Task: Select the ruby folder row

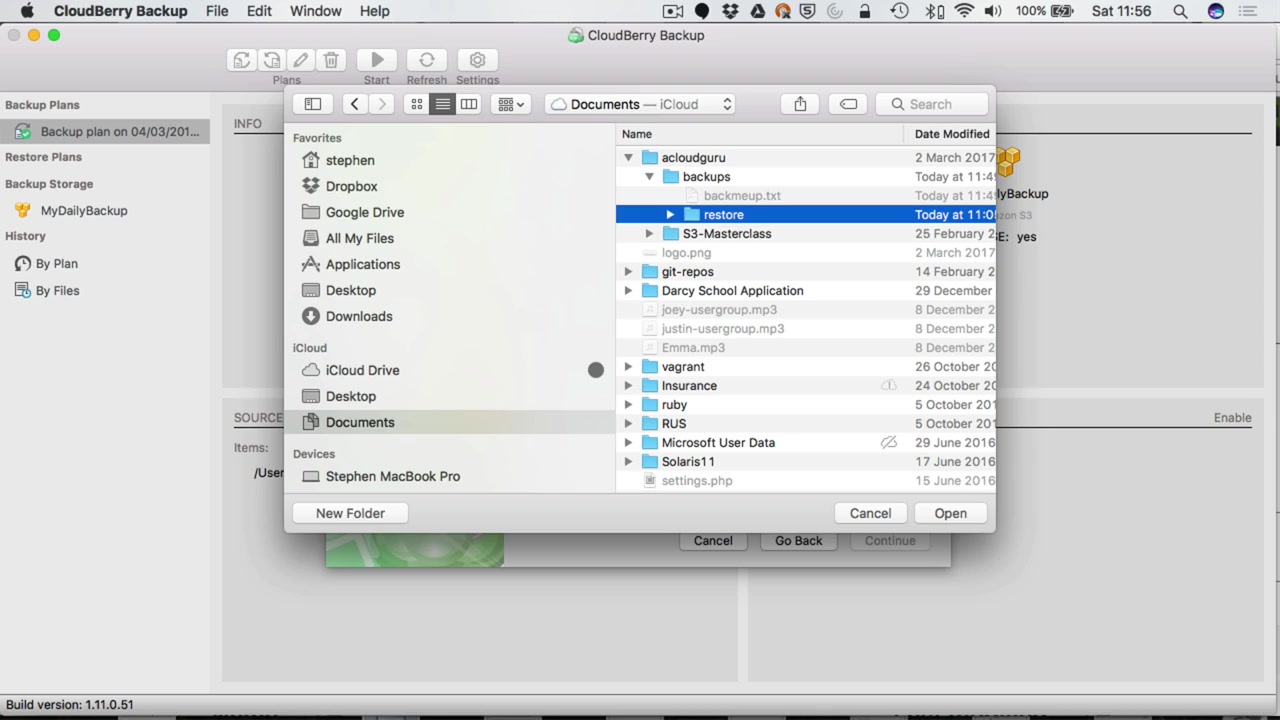Action: pos(805,405)
